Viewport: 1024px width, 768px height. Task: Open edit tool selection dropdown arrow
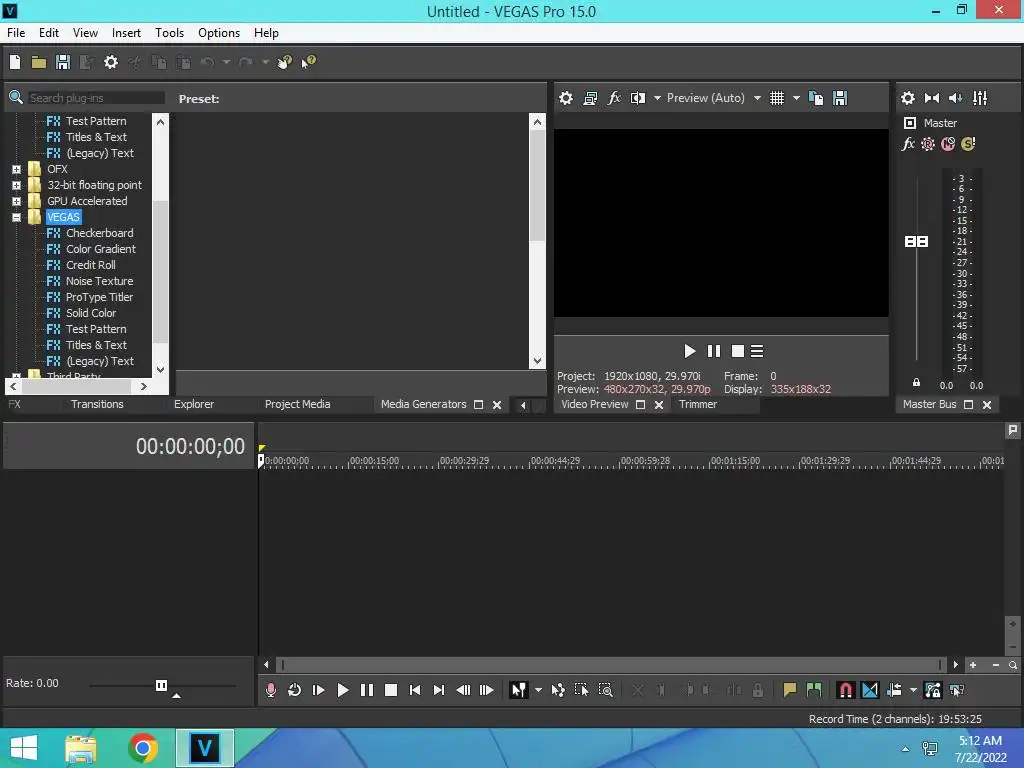(538, 690)
